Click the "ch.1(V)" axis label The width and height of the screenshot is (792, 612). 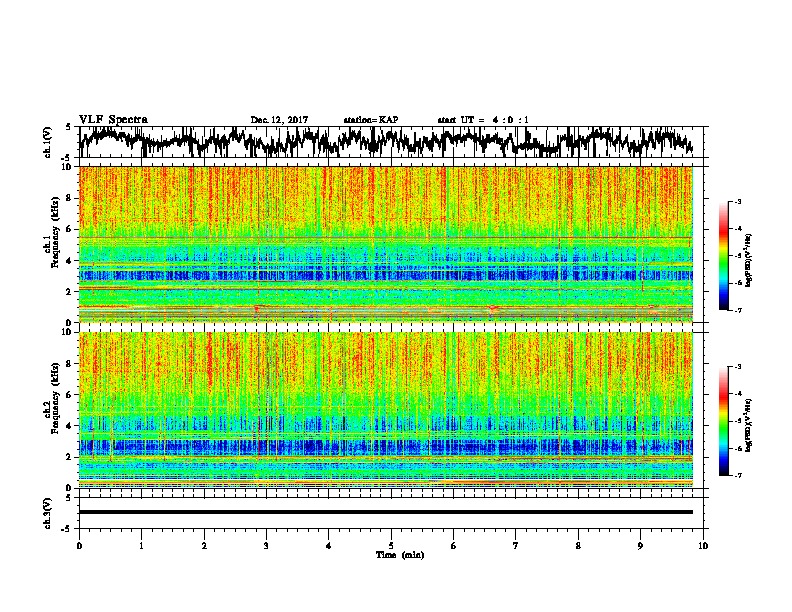(x=48, y=142)
